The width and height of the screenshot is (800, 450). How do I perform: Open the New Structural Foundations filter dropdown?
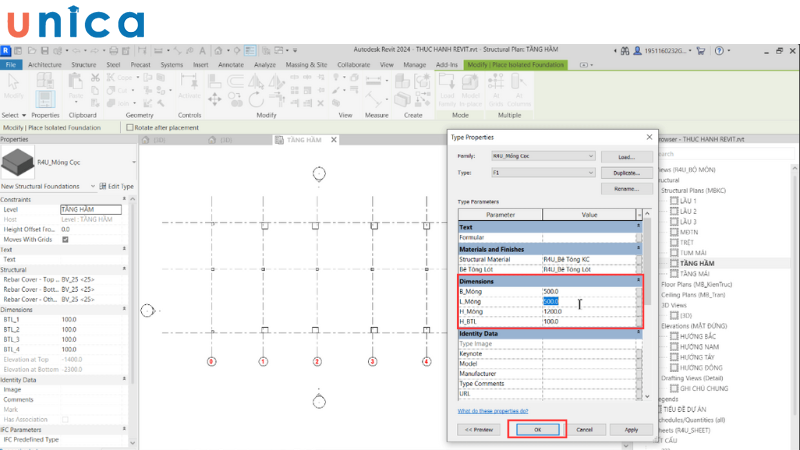92,186
